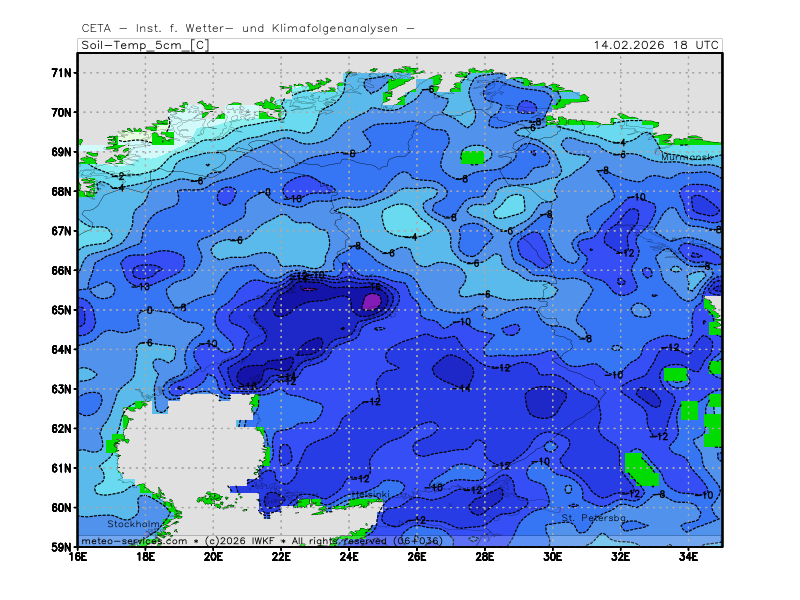Click the green patch near 61N 32E

pos(637,466)
